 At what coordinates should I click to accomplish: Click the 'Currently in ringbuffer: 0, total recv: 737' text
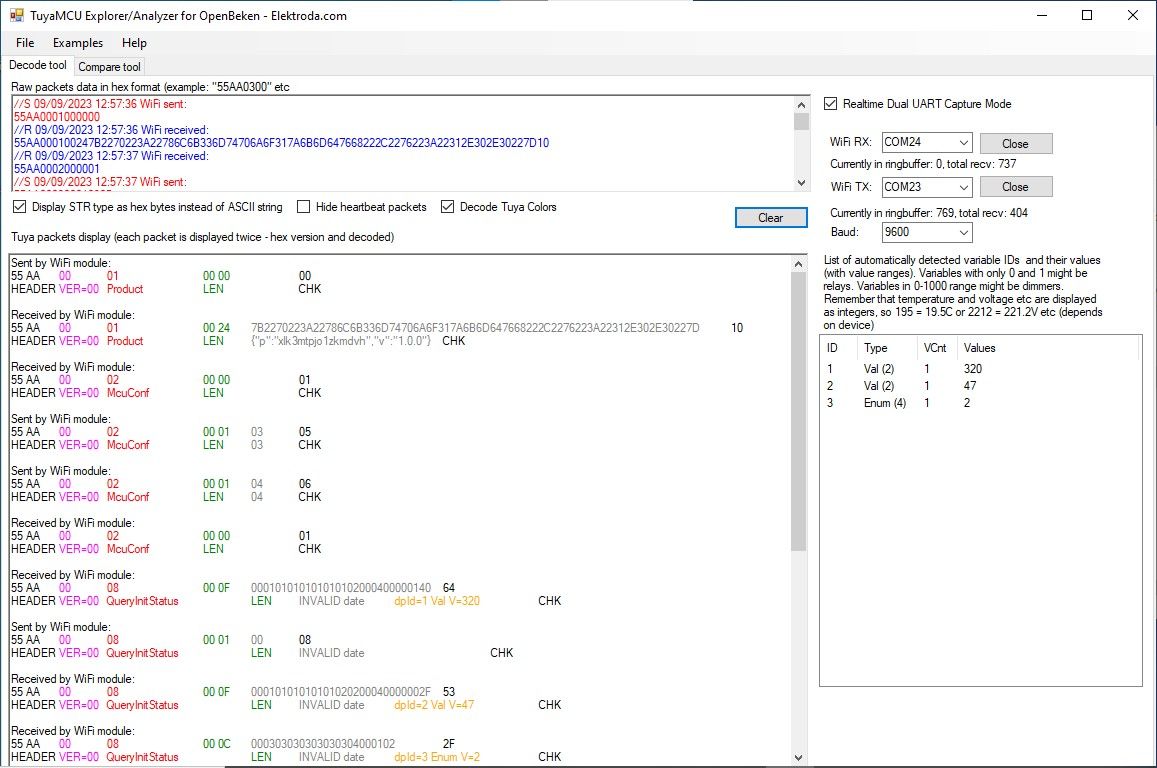(x=923, y=165)
